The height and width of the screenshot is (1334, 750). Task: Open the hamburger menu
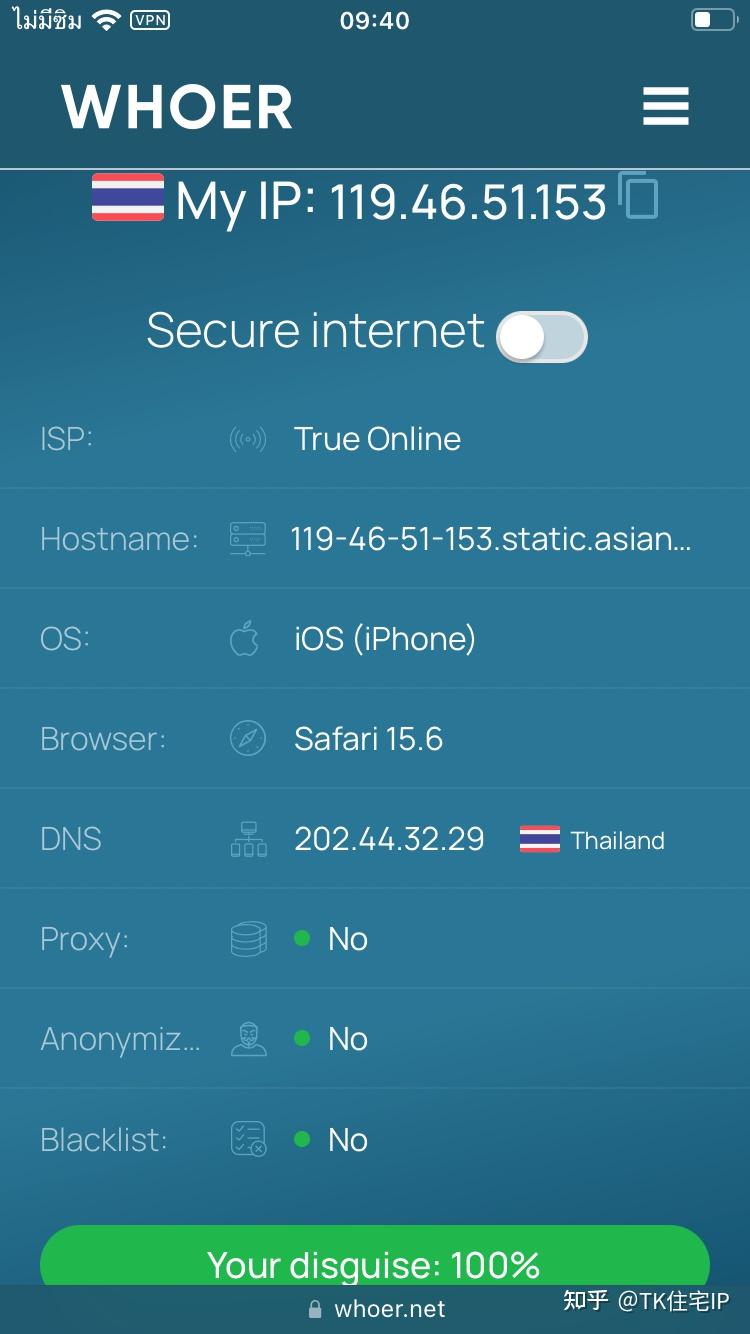point(665,106)
